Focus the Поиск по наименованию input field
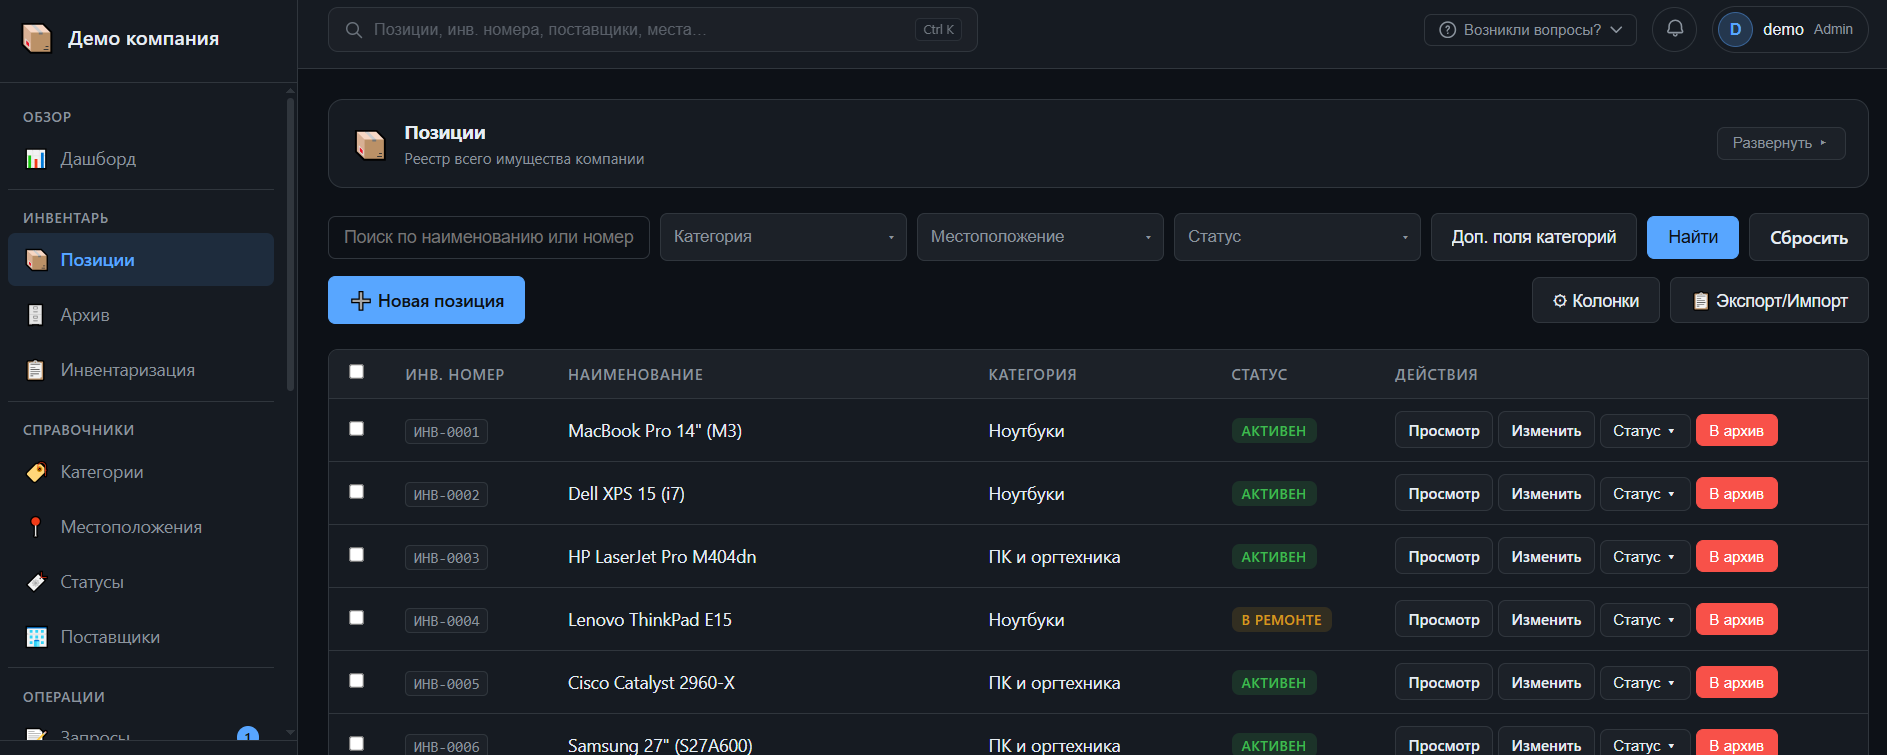The image size is (1887, 755). click(489, 237)
